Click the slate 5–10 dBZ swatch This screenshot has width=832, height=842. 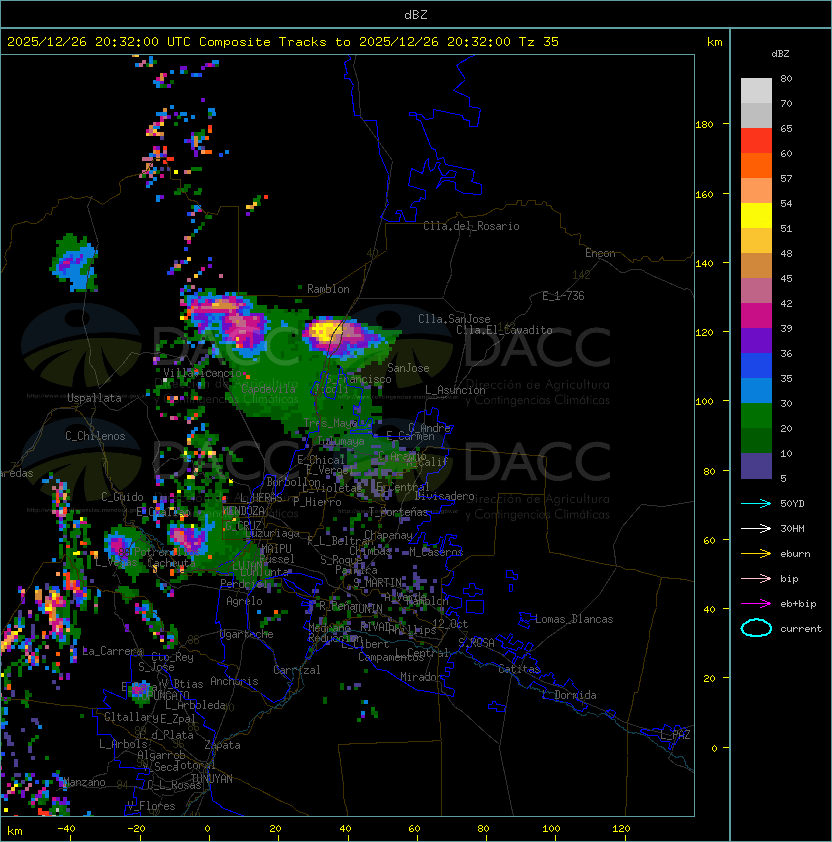[756, 466]
